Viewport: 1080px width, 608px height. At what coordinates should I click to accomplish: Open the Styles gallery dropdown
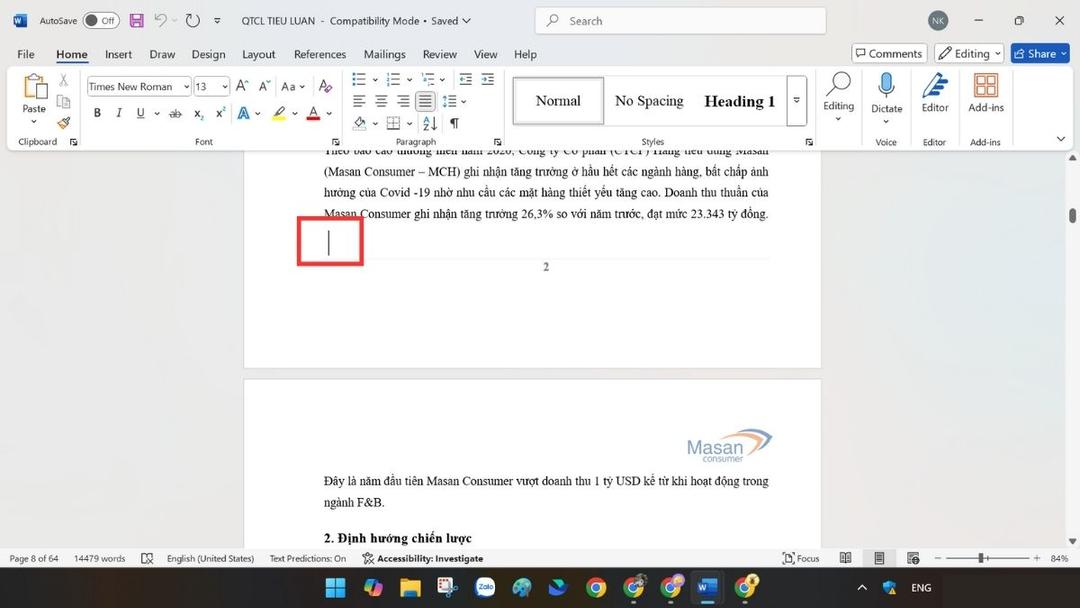(x=796, y=100)
